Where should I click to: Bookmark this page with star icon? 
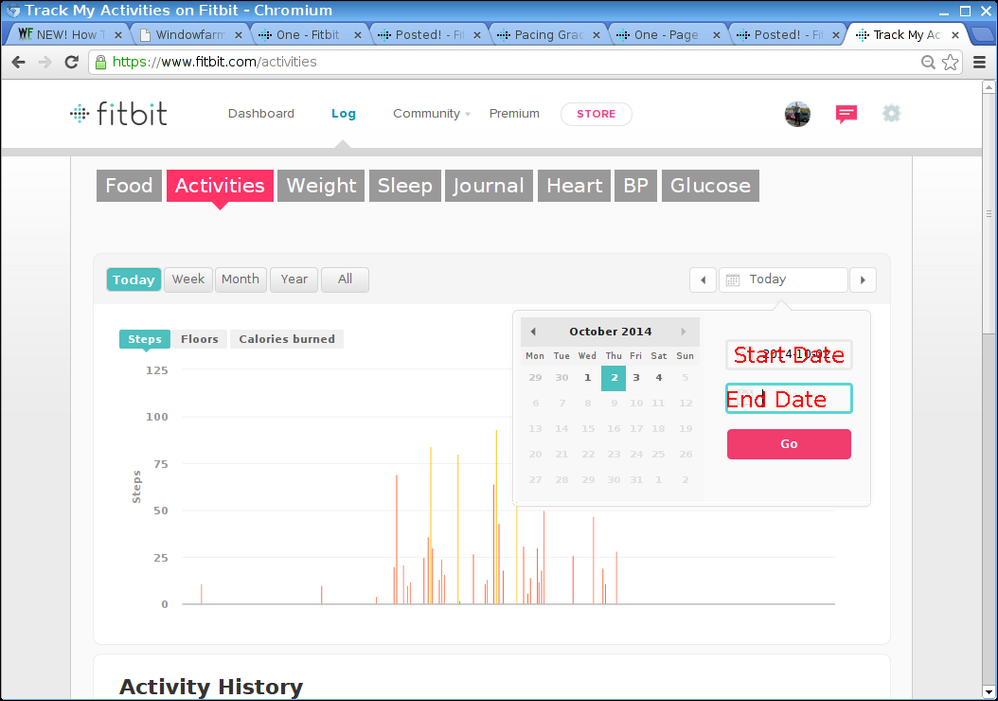tap(950, 62)
